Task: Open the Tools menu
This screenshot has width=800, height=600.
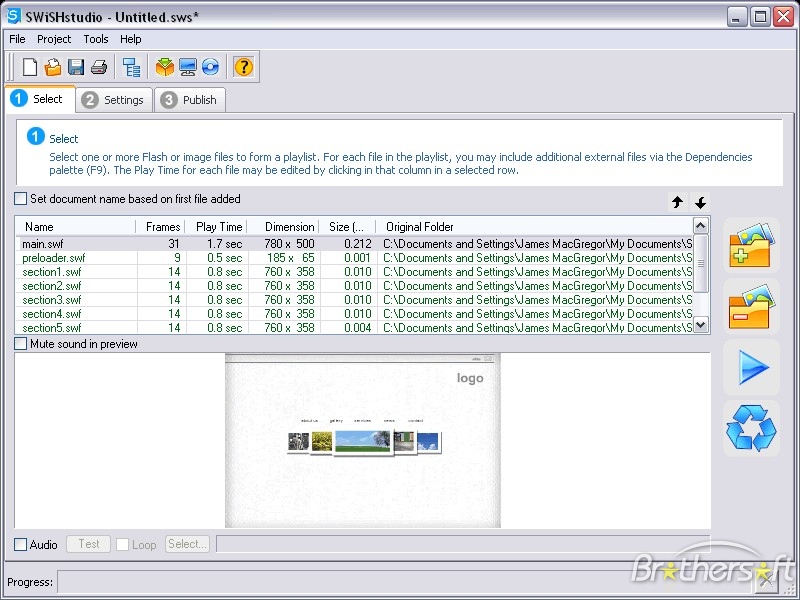Action: [x=96, y=39]
